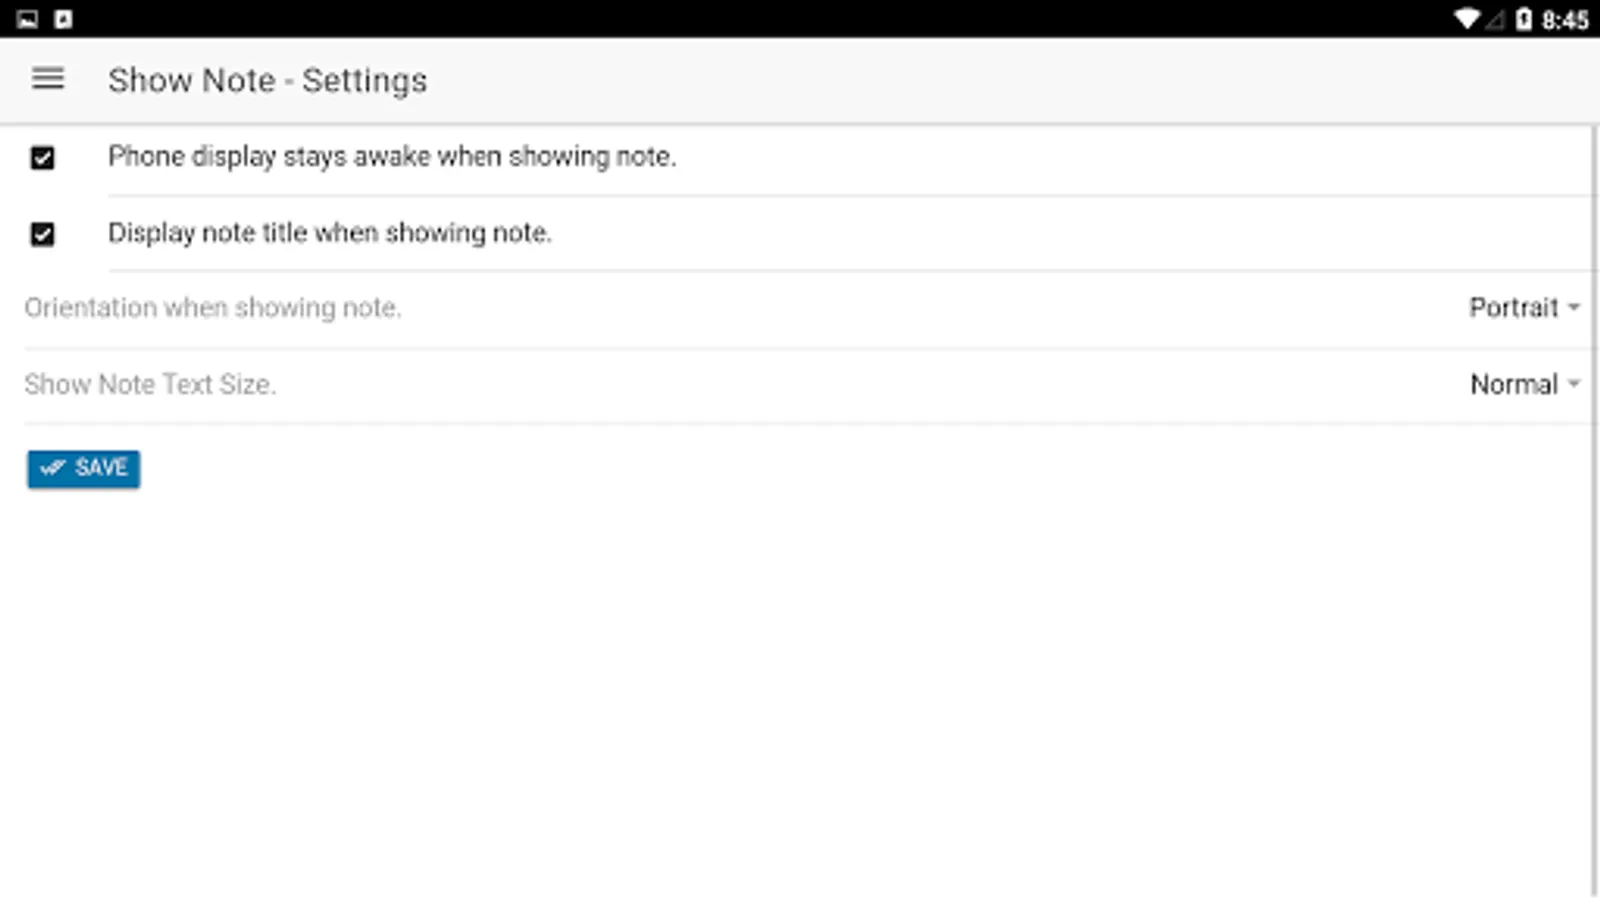Image resolution: width=1600 pixels, height=900 pixels.
Task: Uncheck the phone display stays awake checkbox
Action: point(42,158)
